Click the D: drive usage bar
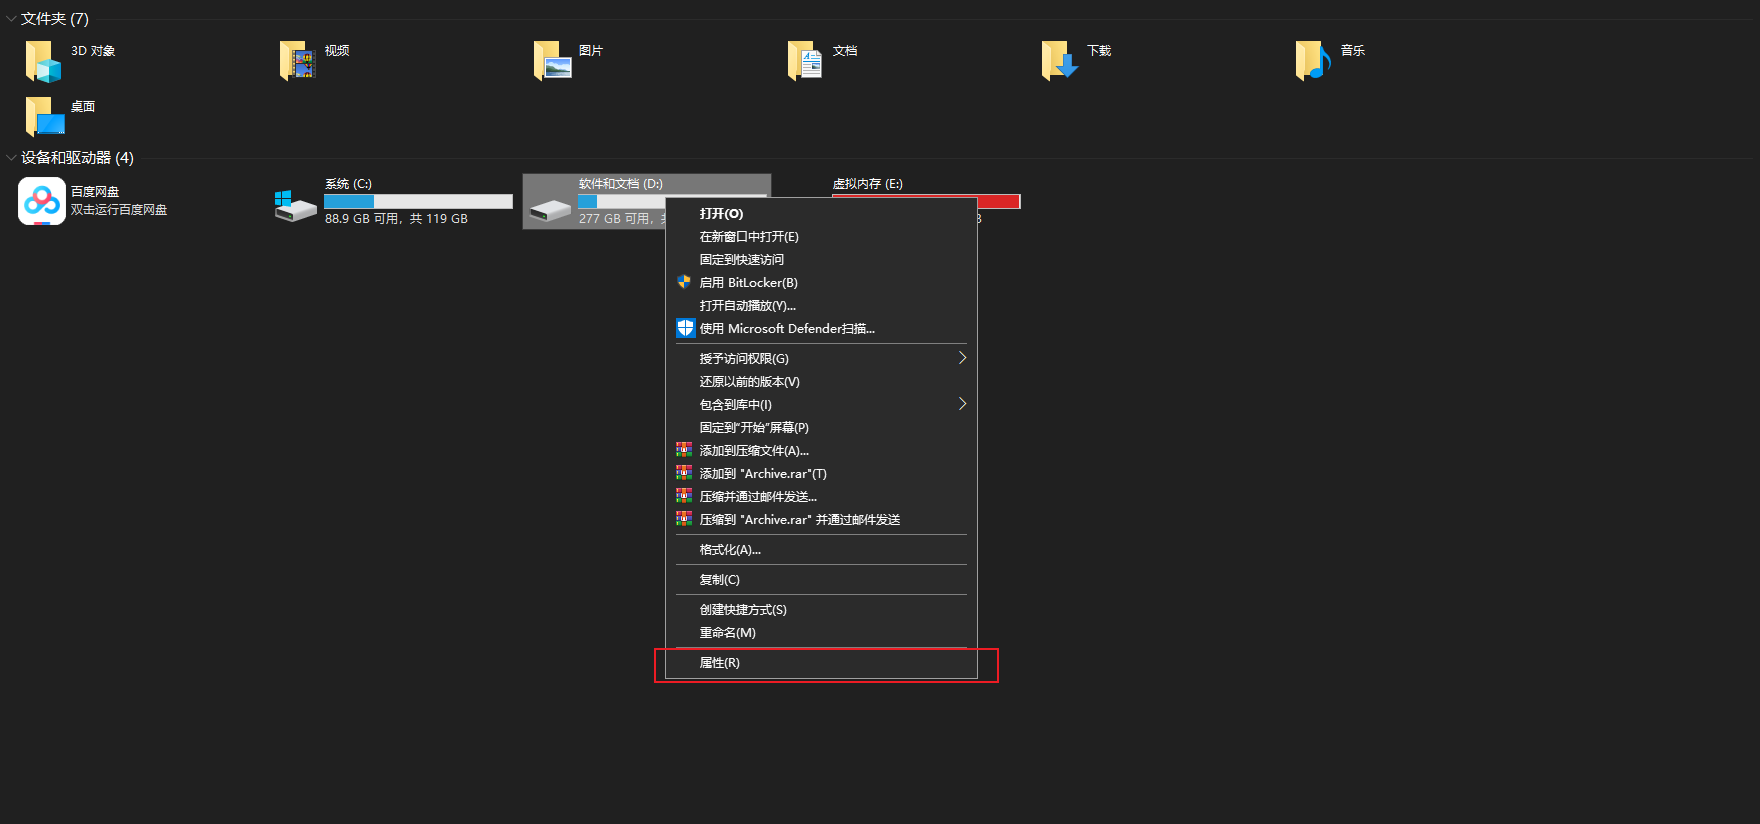 tap(621, 201)
